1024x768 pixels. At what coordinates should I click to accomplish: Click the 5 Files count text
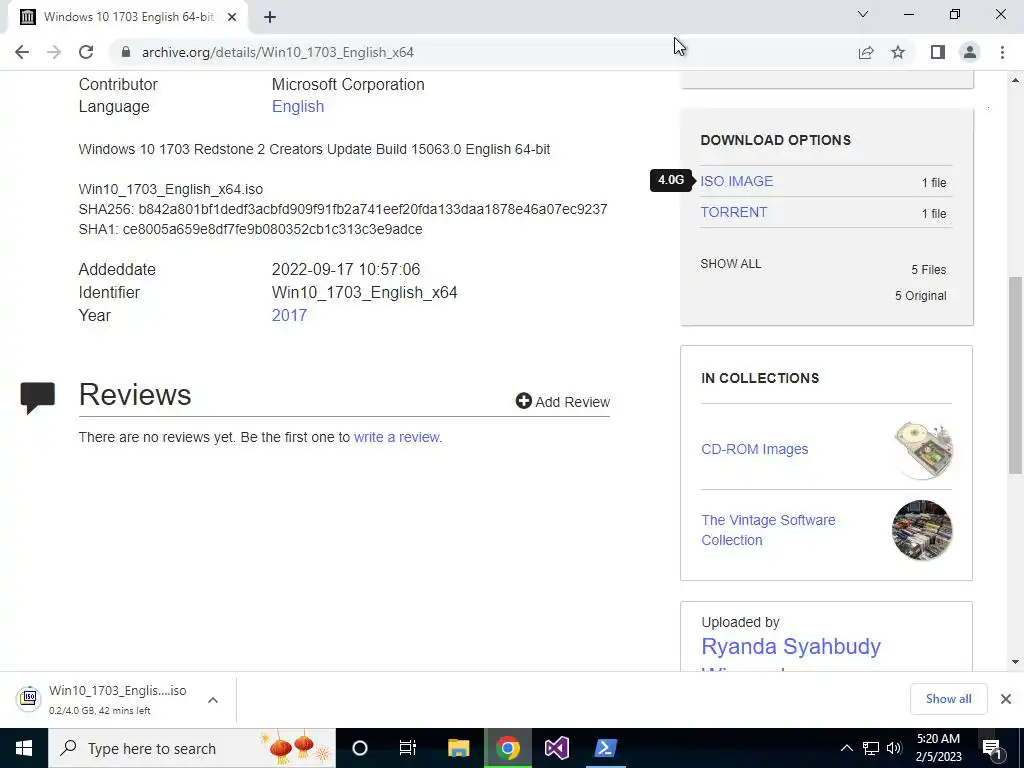point(929,270)
